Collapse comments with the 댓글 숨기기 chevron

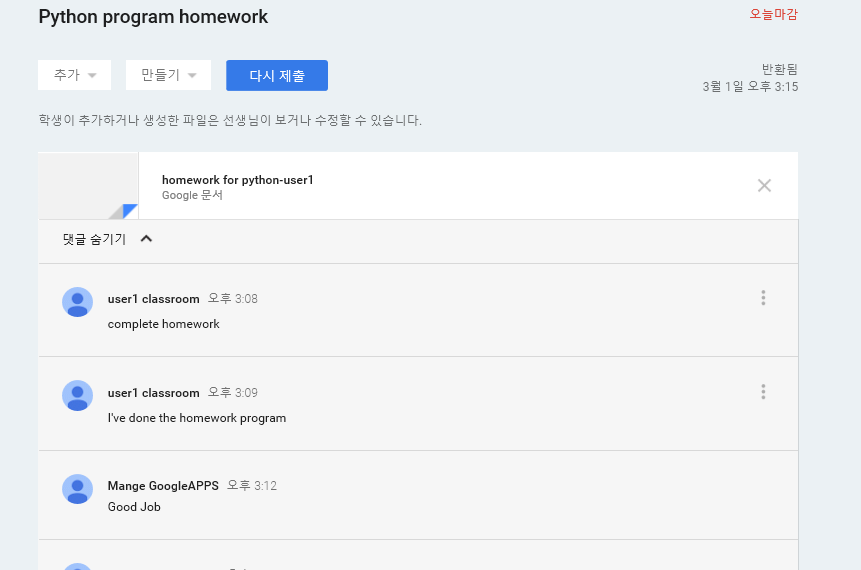tap(146, 239)
